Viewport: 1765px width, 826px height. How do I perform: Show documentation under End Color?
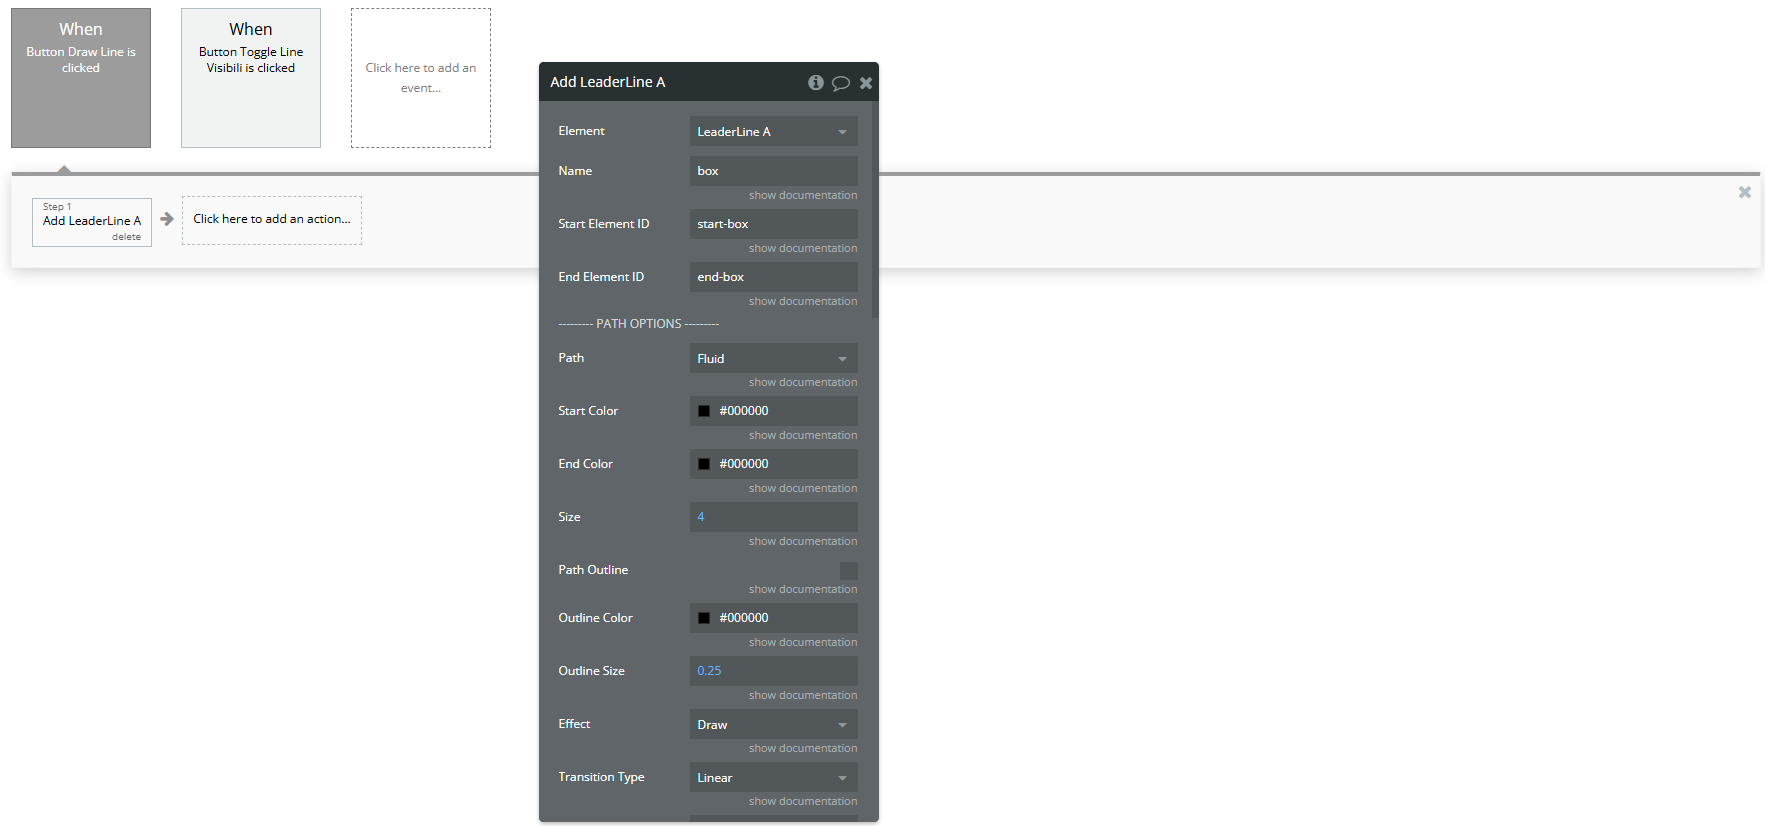click(x=803, y=488)
